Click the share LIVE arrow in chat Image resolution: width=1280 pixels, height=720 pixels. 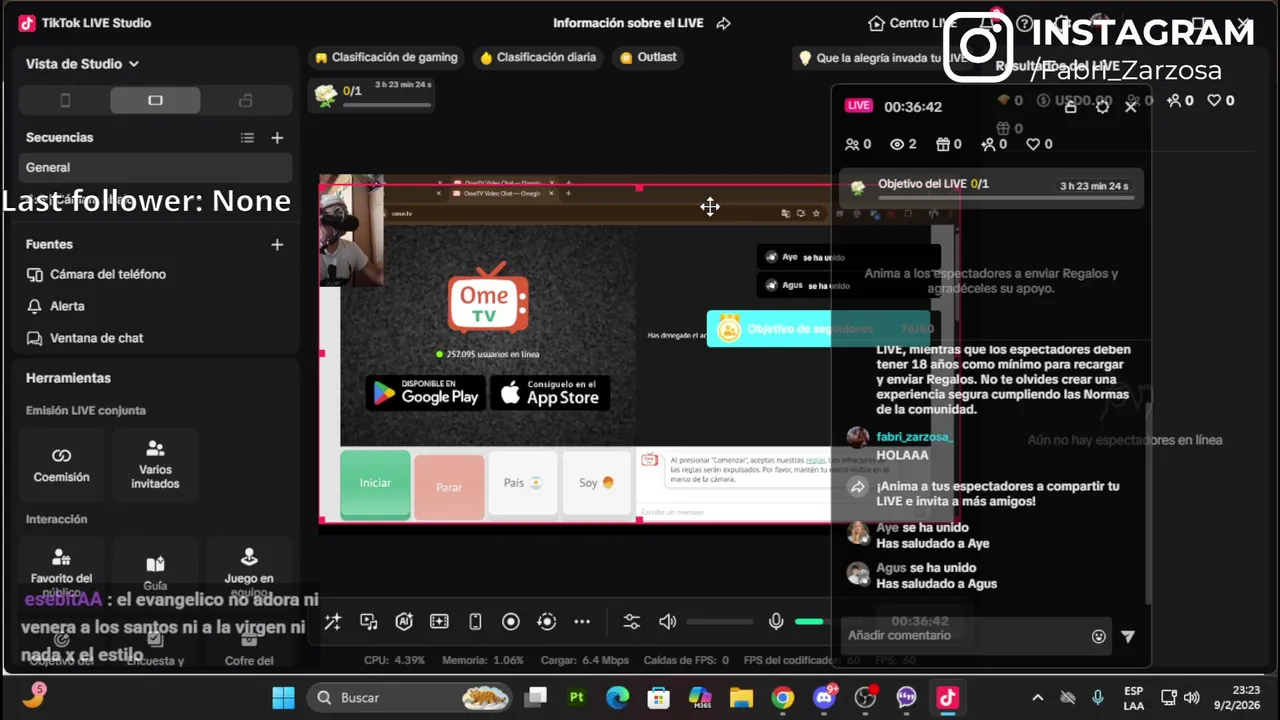[x=858, y=487]
